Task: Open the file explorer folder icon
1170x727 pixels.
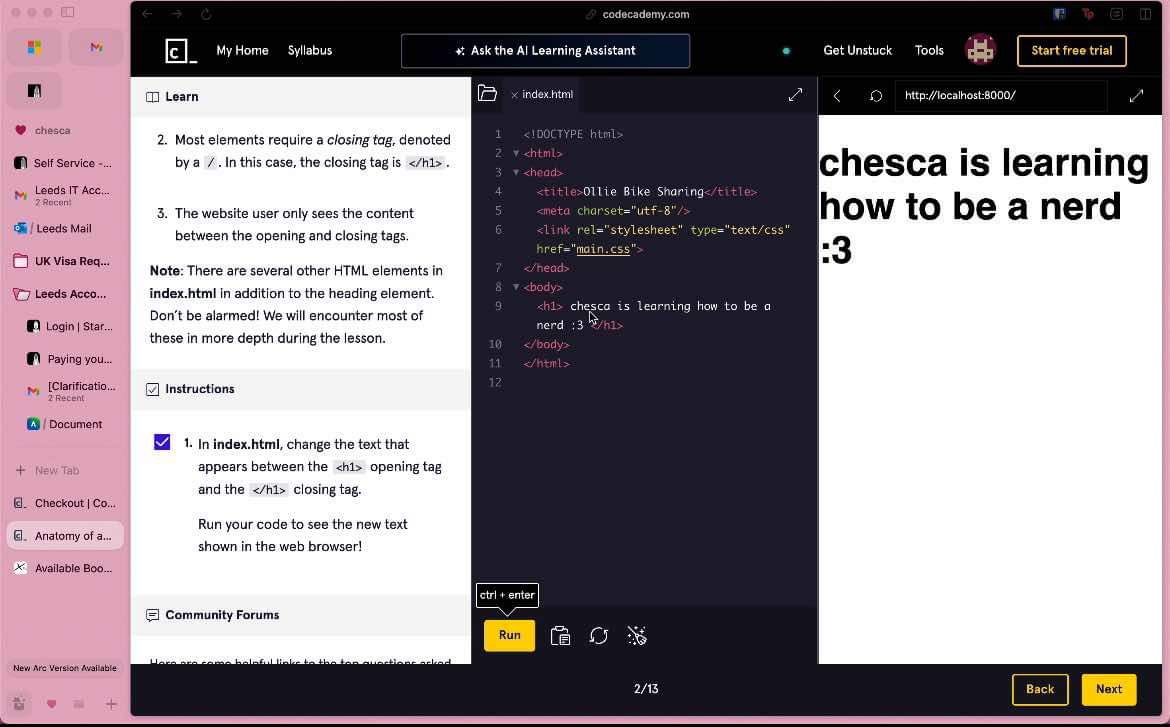Action: pyautogui.click(x=487, y=94)
